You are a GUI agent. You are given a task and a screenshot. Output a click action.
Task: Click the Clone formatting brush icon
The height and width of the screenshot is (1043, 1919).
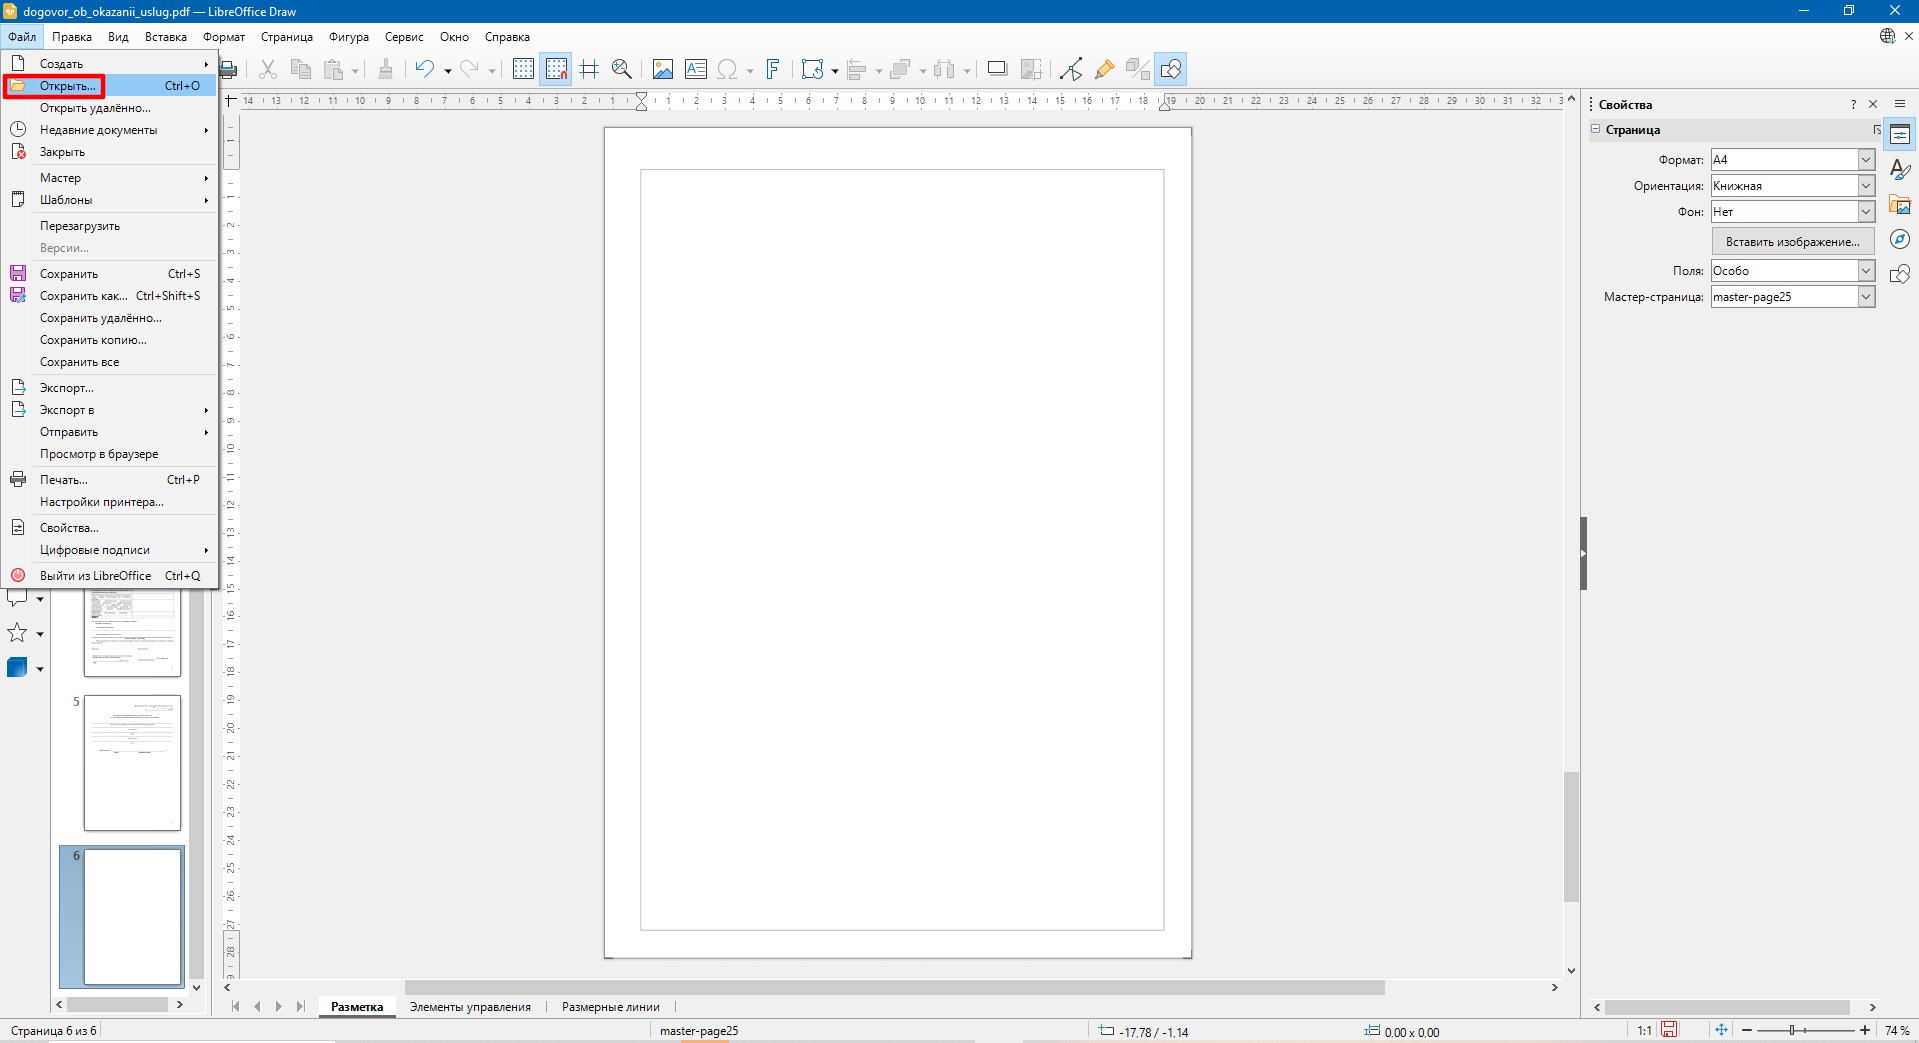tap(385, 69)
